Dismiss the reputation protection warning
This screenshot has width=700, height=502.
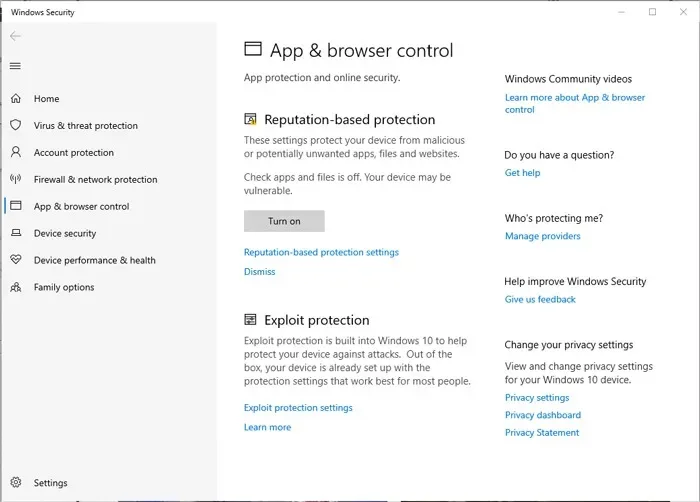coord(259,272)
